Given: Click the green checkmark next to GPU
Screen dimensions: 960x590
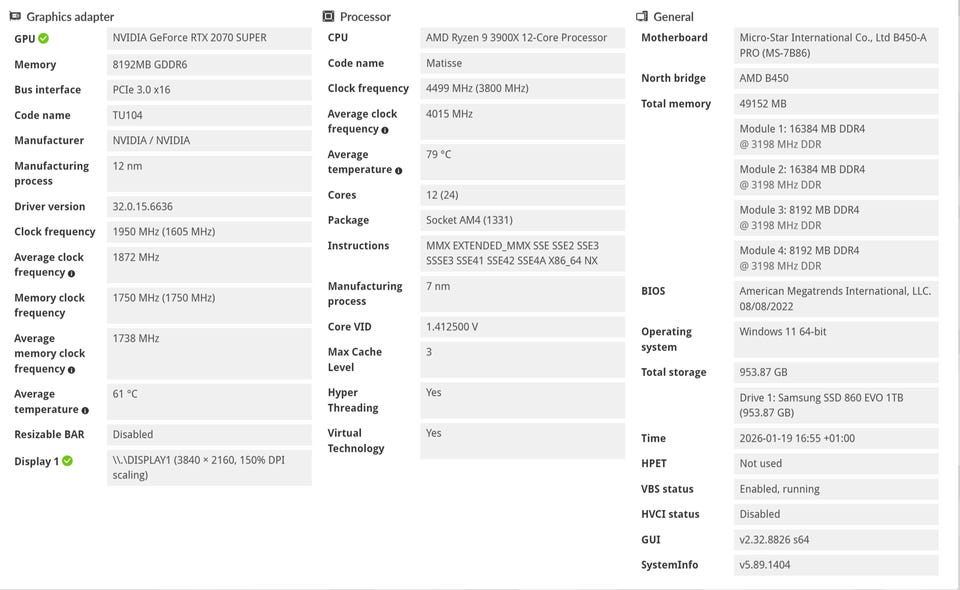Looking at the screenshot, I should pos(43,38).
